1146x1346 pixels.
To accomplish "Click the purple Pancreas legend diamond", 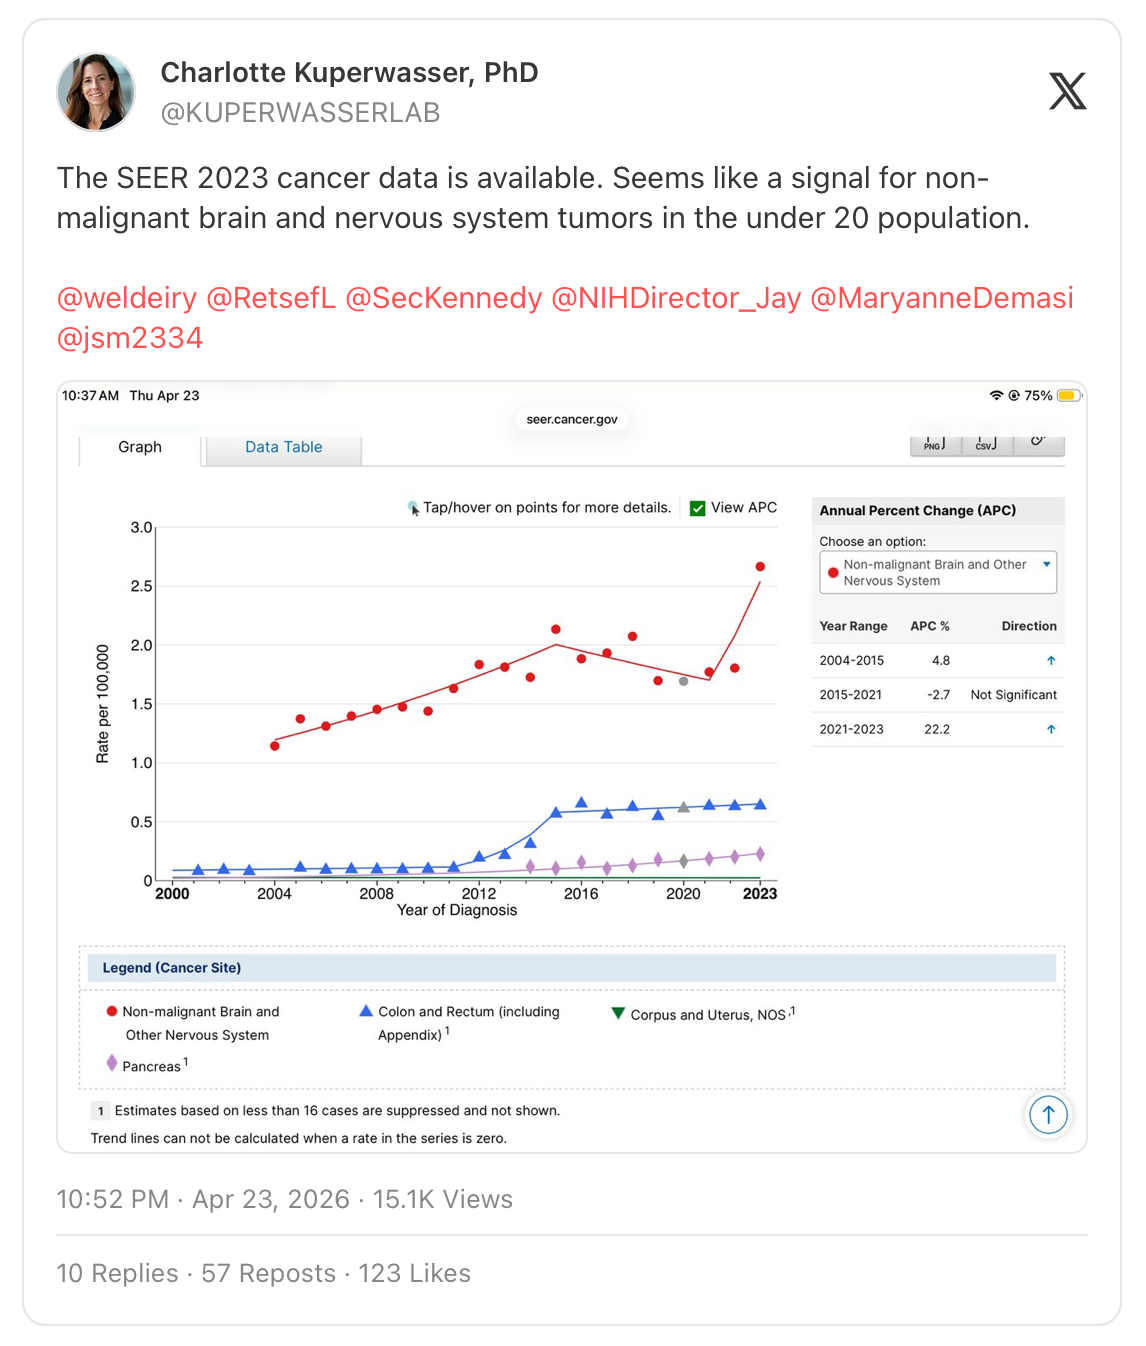I will tap(112, 1063).
